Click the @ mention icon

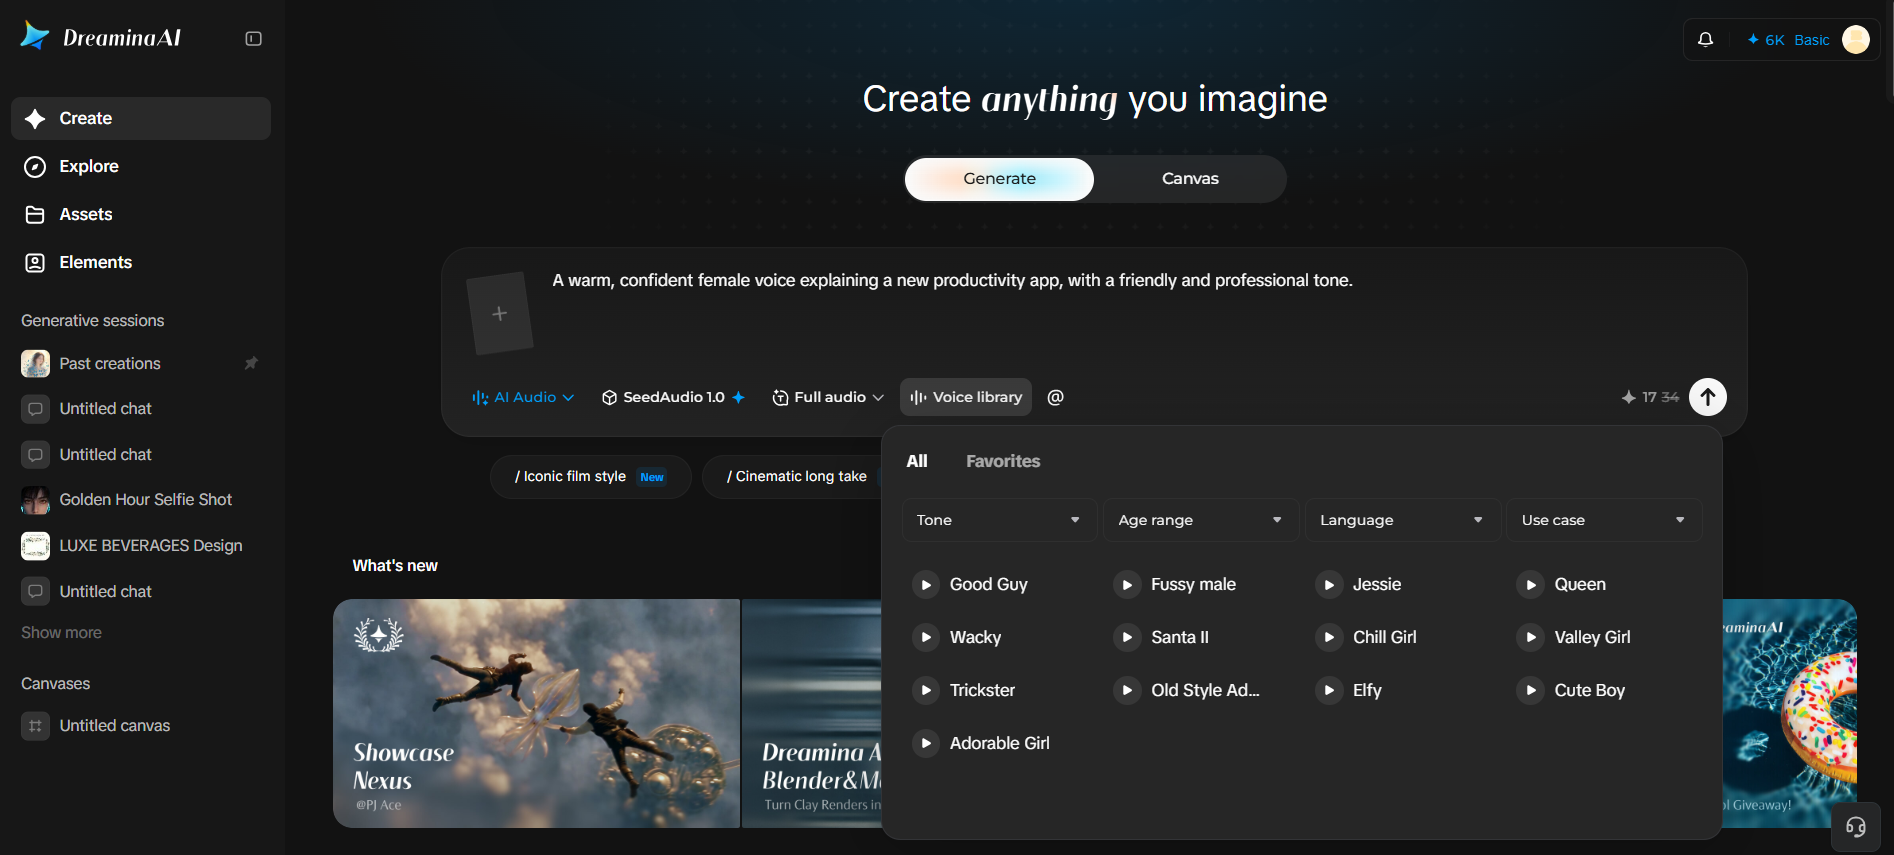(1055, 397)
